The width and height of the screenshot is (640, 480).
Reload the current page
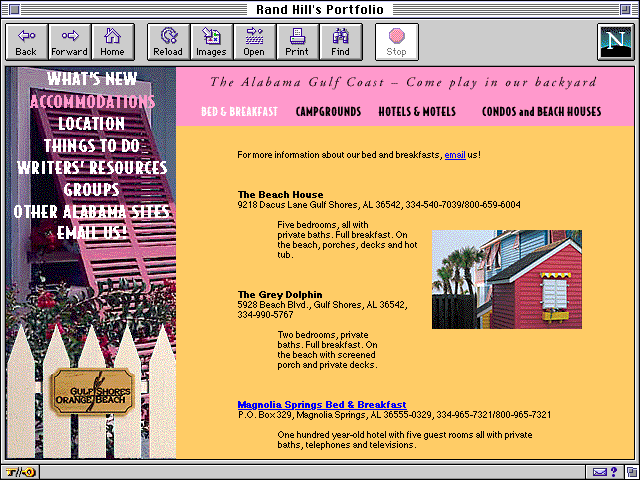pos(168,42)
